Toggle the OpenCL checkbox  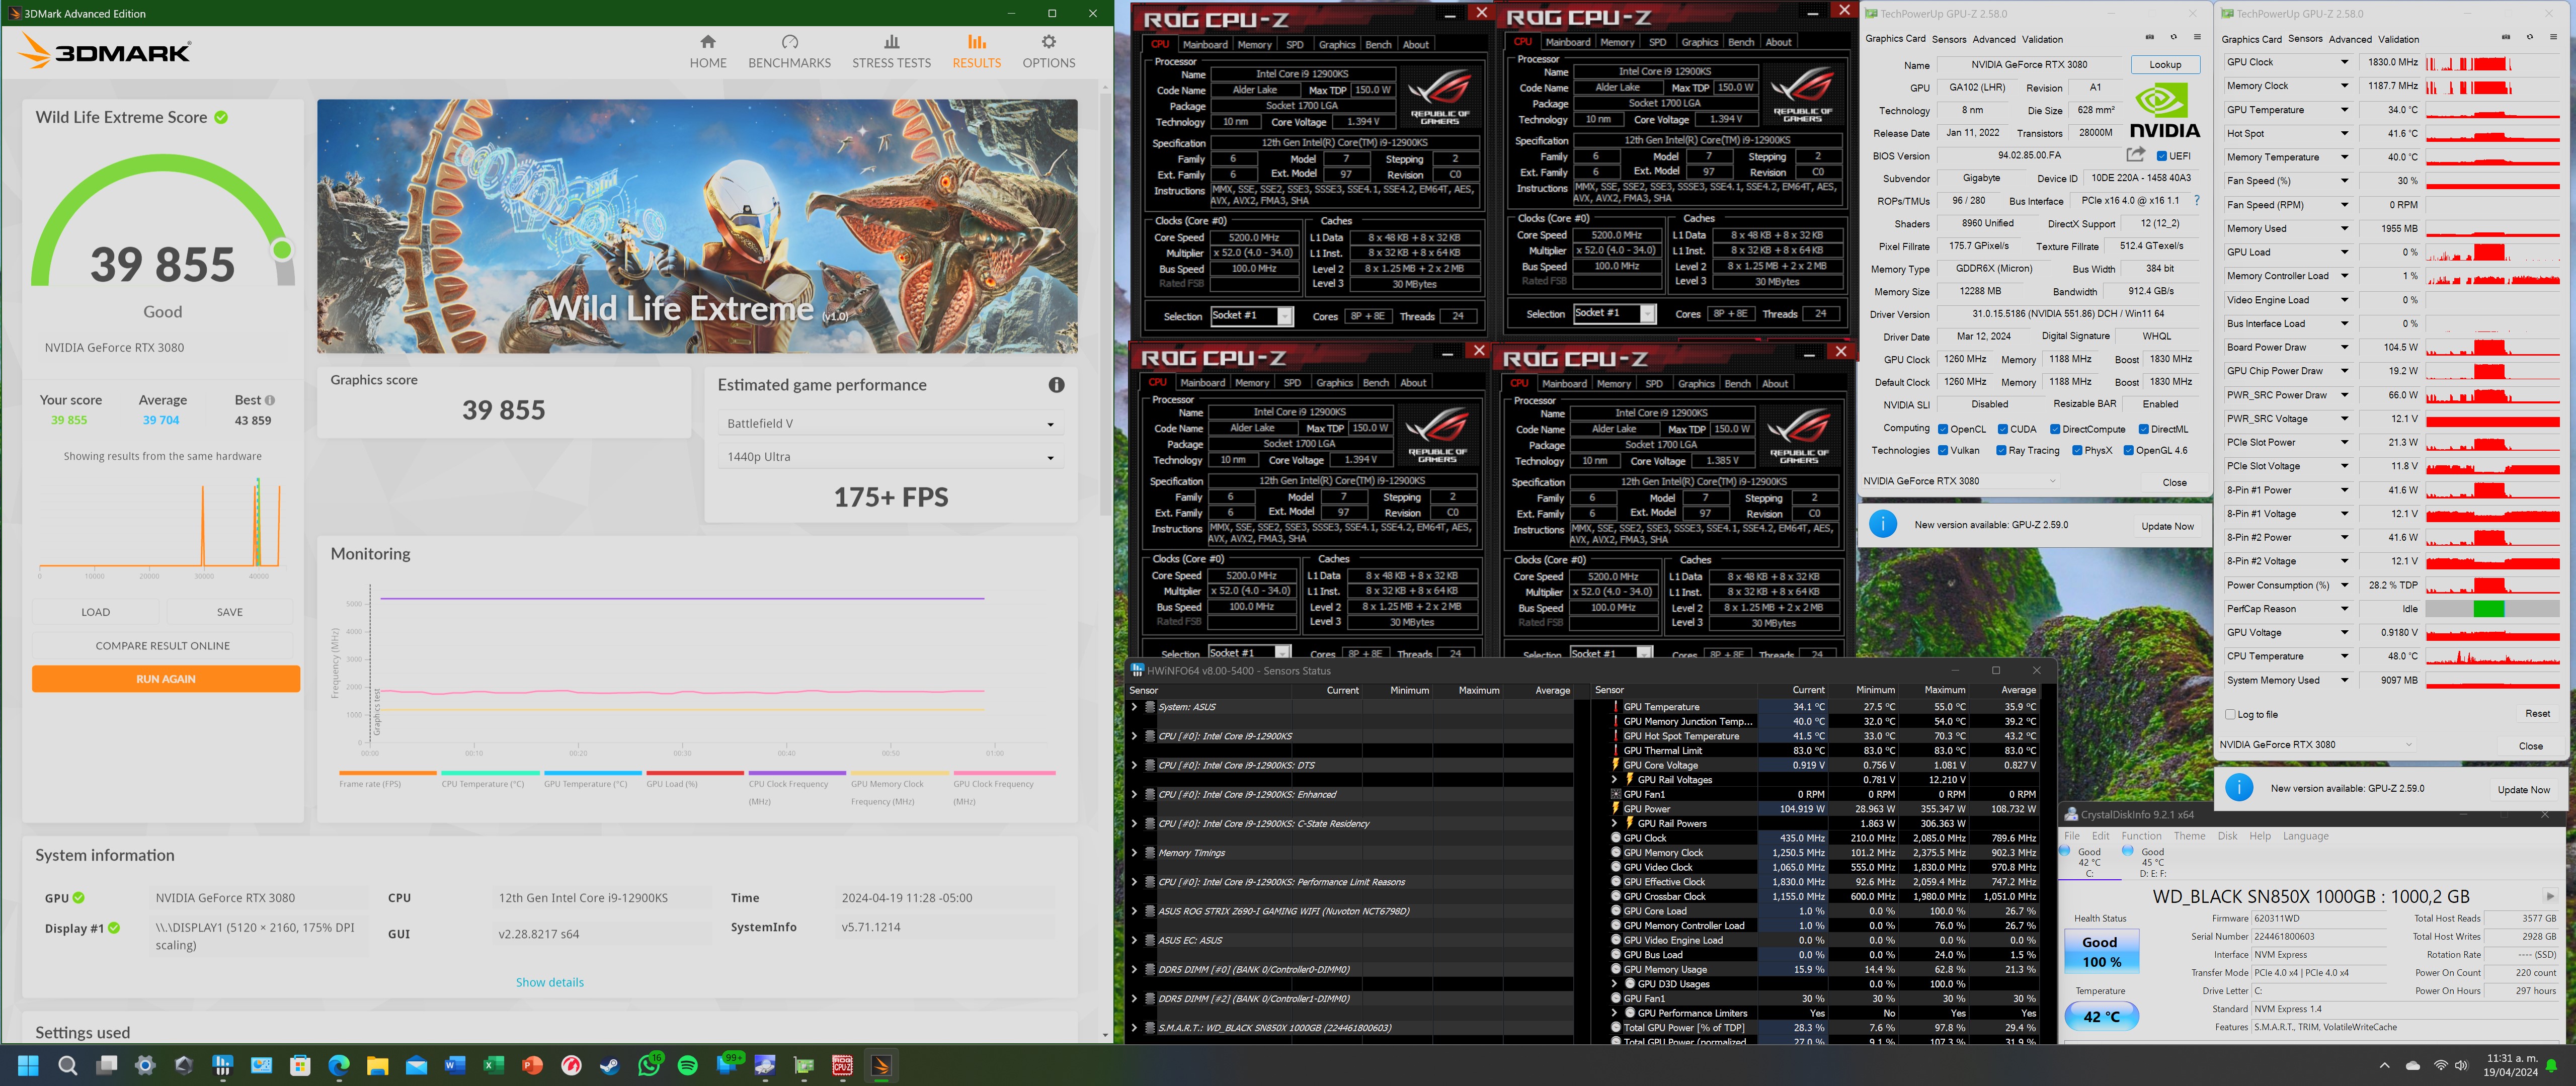(x=1943, y=429)
